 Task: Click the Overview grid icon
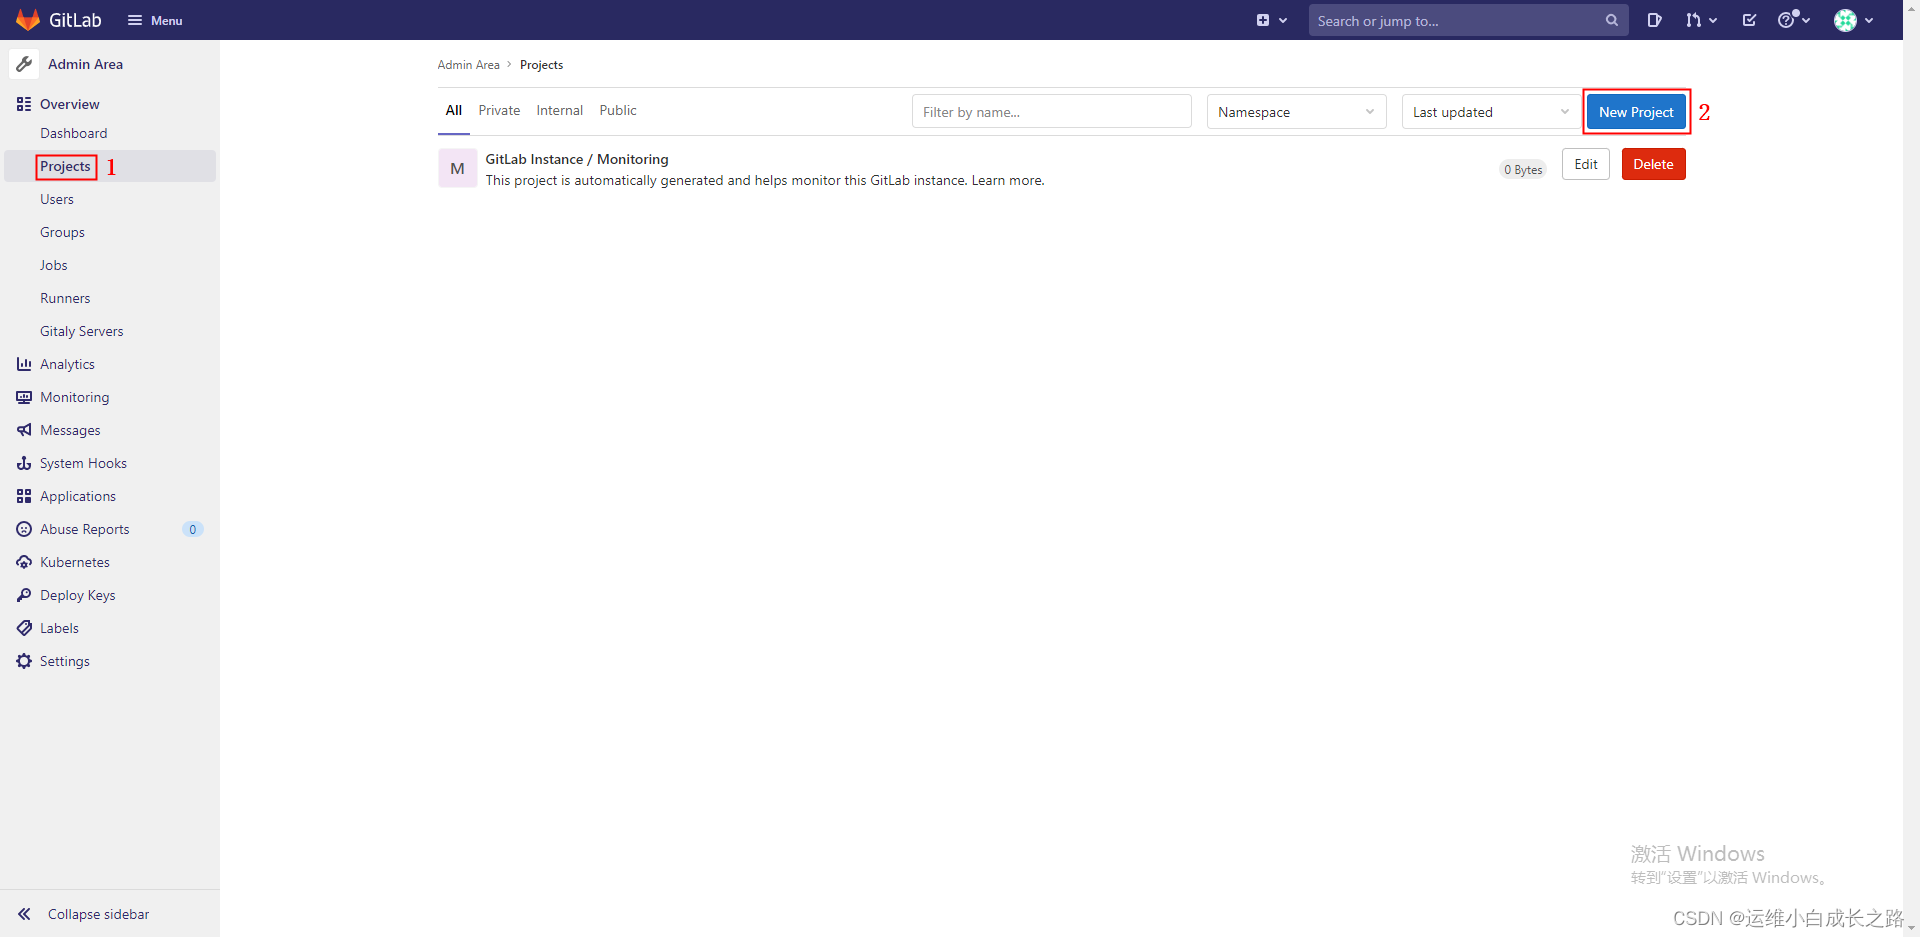coord(24,104)
